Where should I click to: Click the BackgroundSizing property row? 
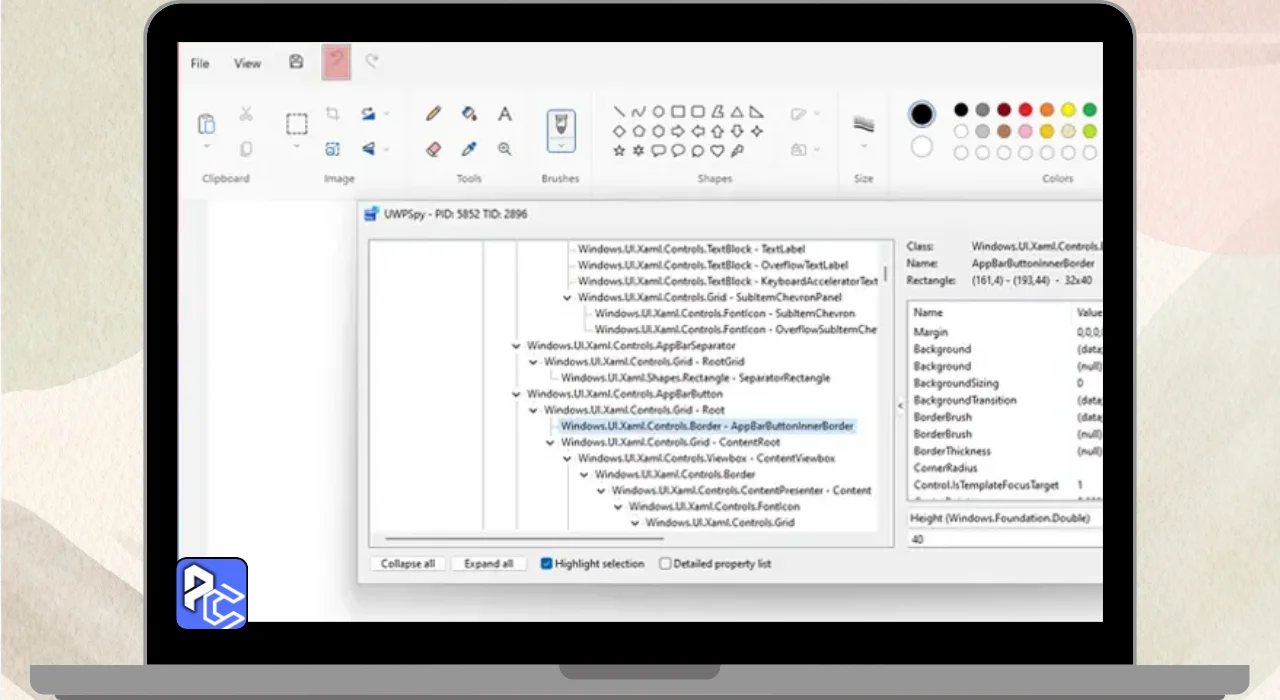(x=1007, y=383)
